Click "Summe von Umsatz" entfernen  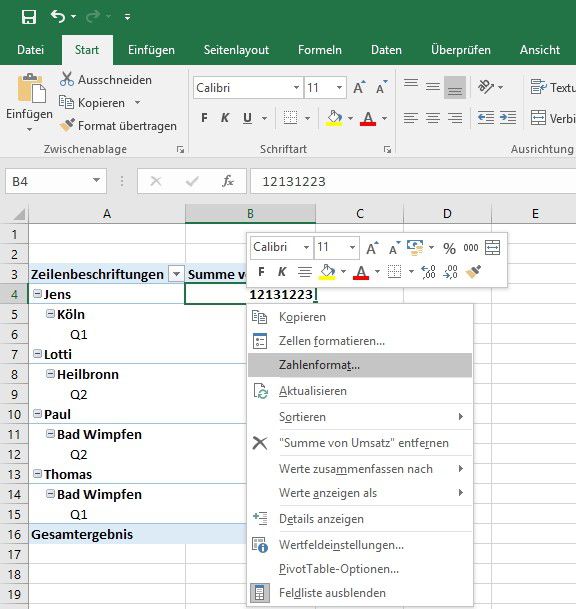360,443
